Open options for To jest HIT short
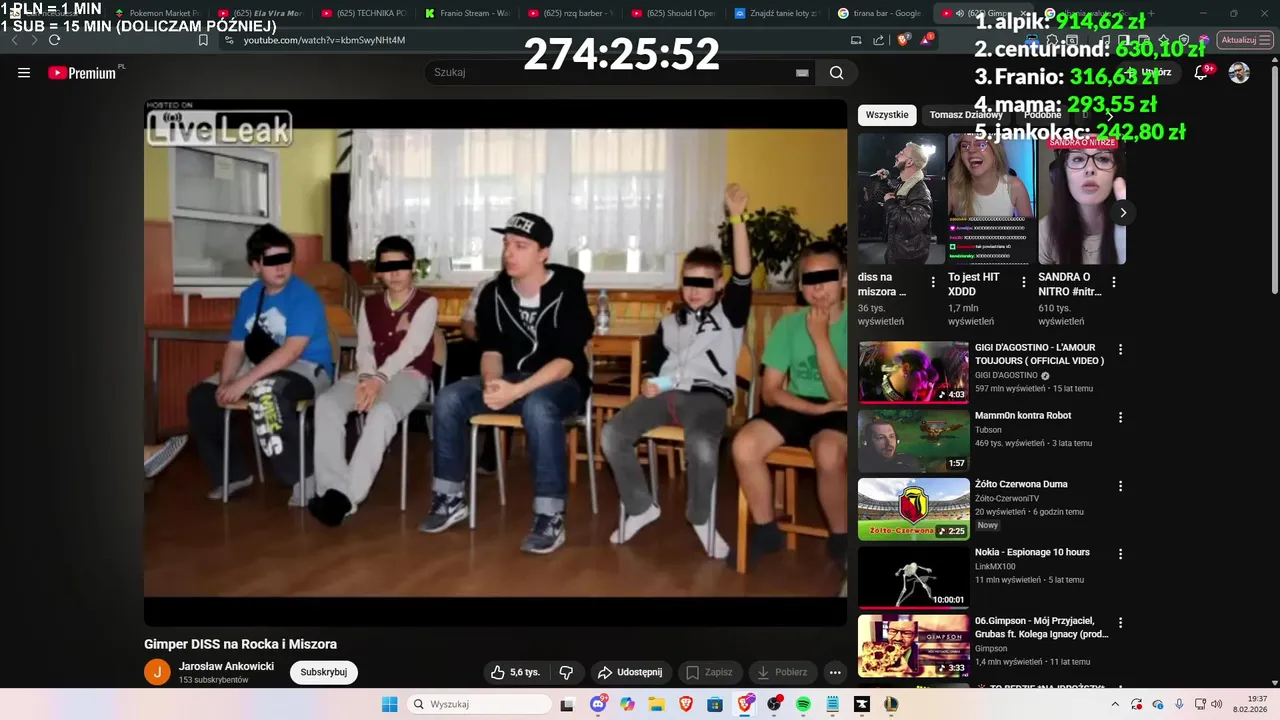 coord(1023,282)
